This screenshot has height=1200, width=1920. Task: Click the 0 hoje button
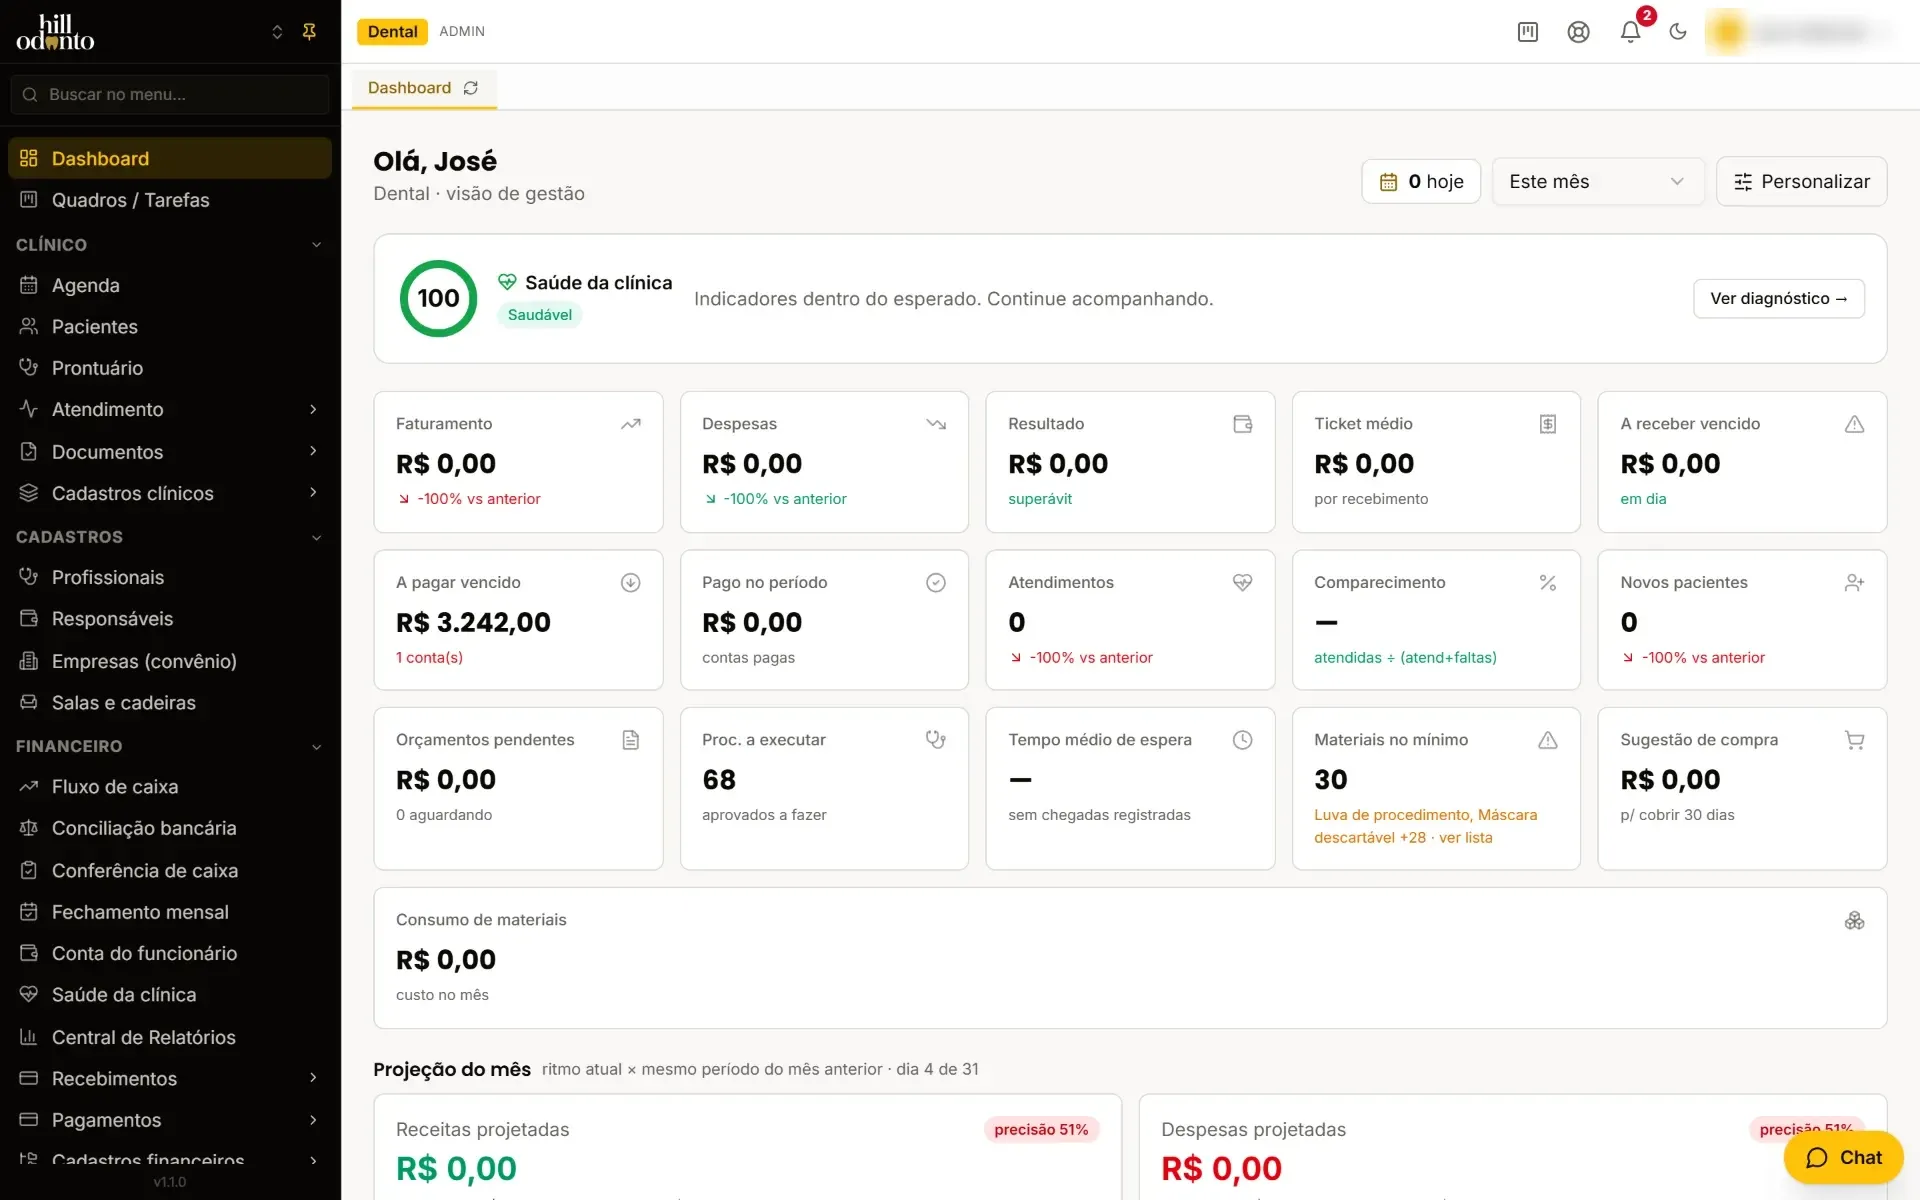[1420, 181]
